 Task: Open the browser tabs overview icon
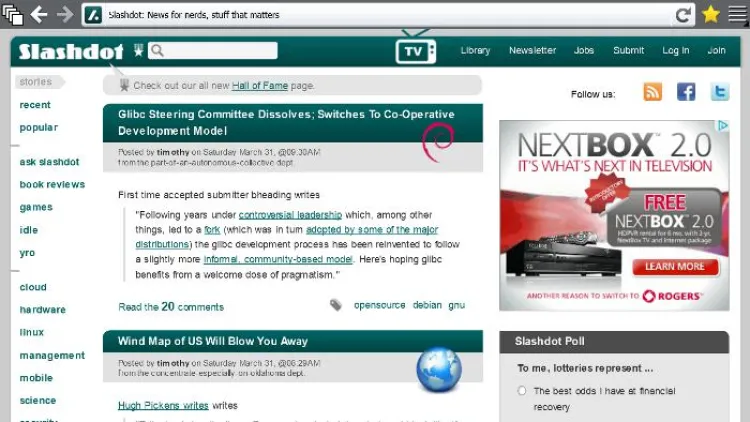pos(13,14)
